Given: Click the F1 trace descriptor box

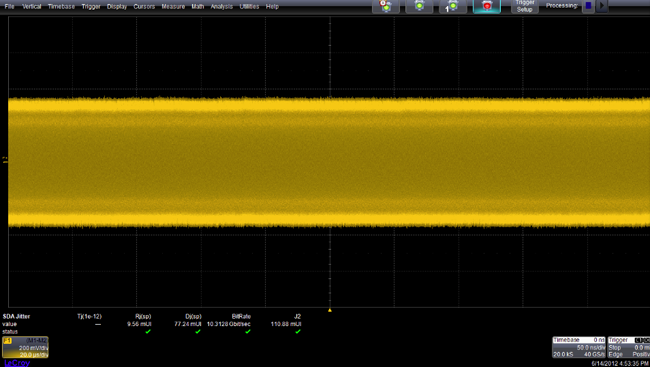Looking at the screenshot, I should point(25,347).
